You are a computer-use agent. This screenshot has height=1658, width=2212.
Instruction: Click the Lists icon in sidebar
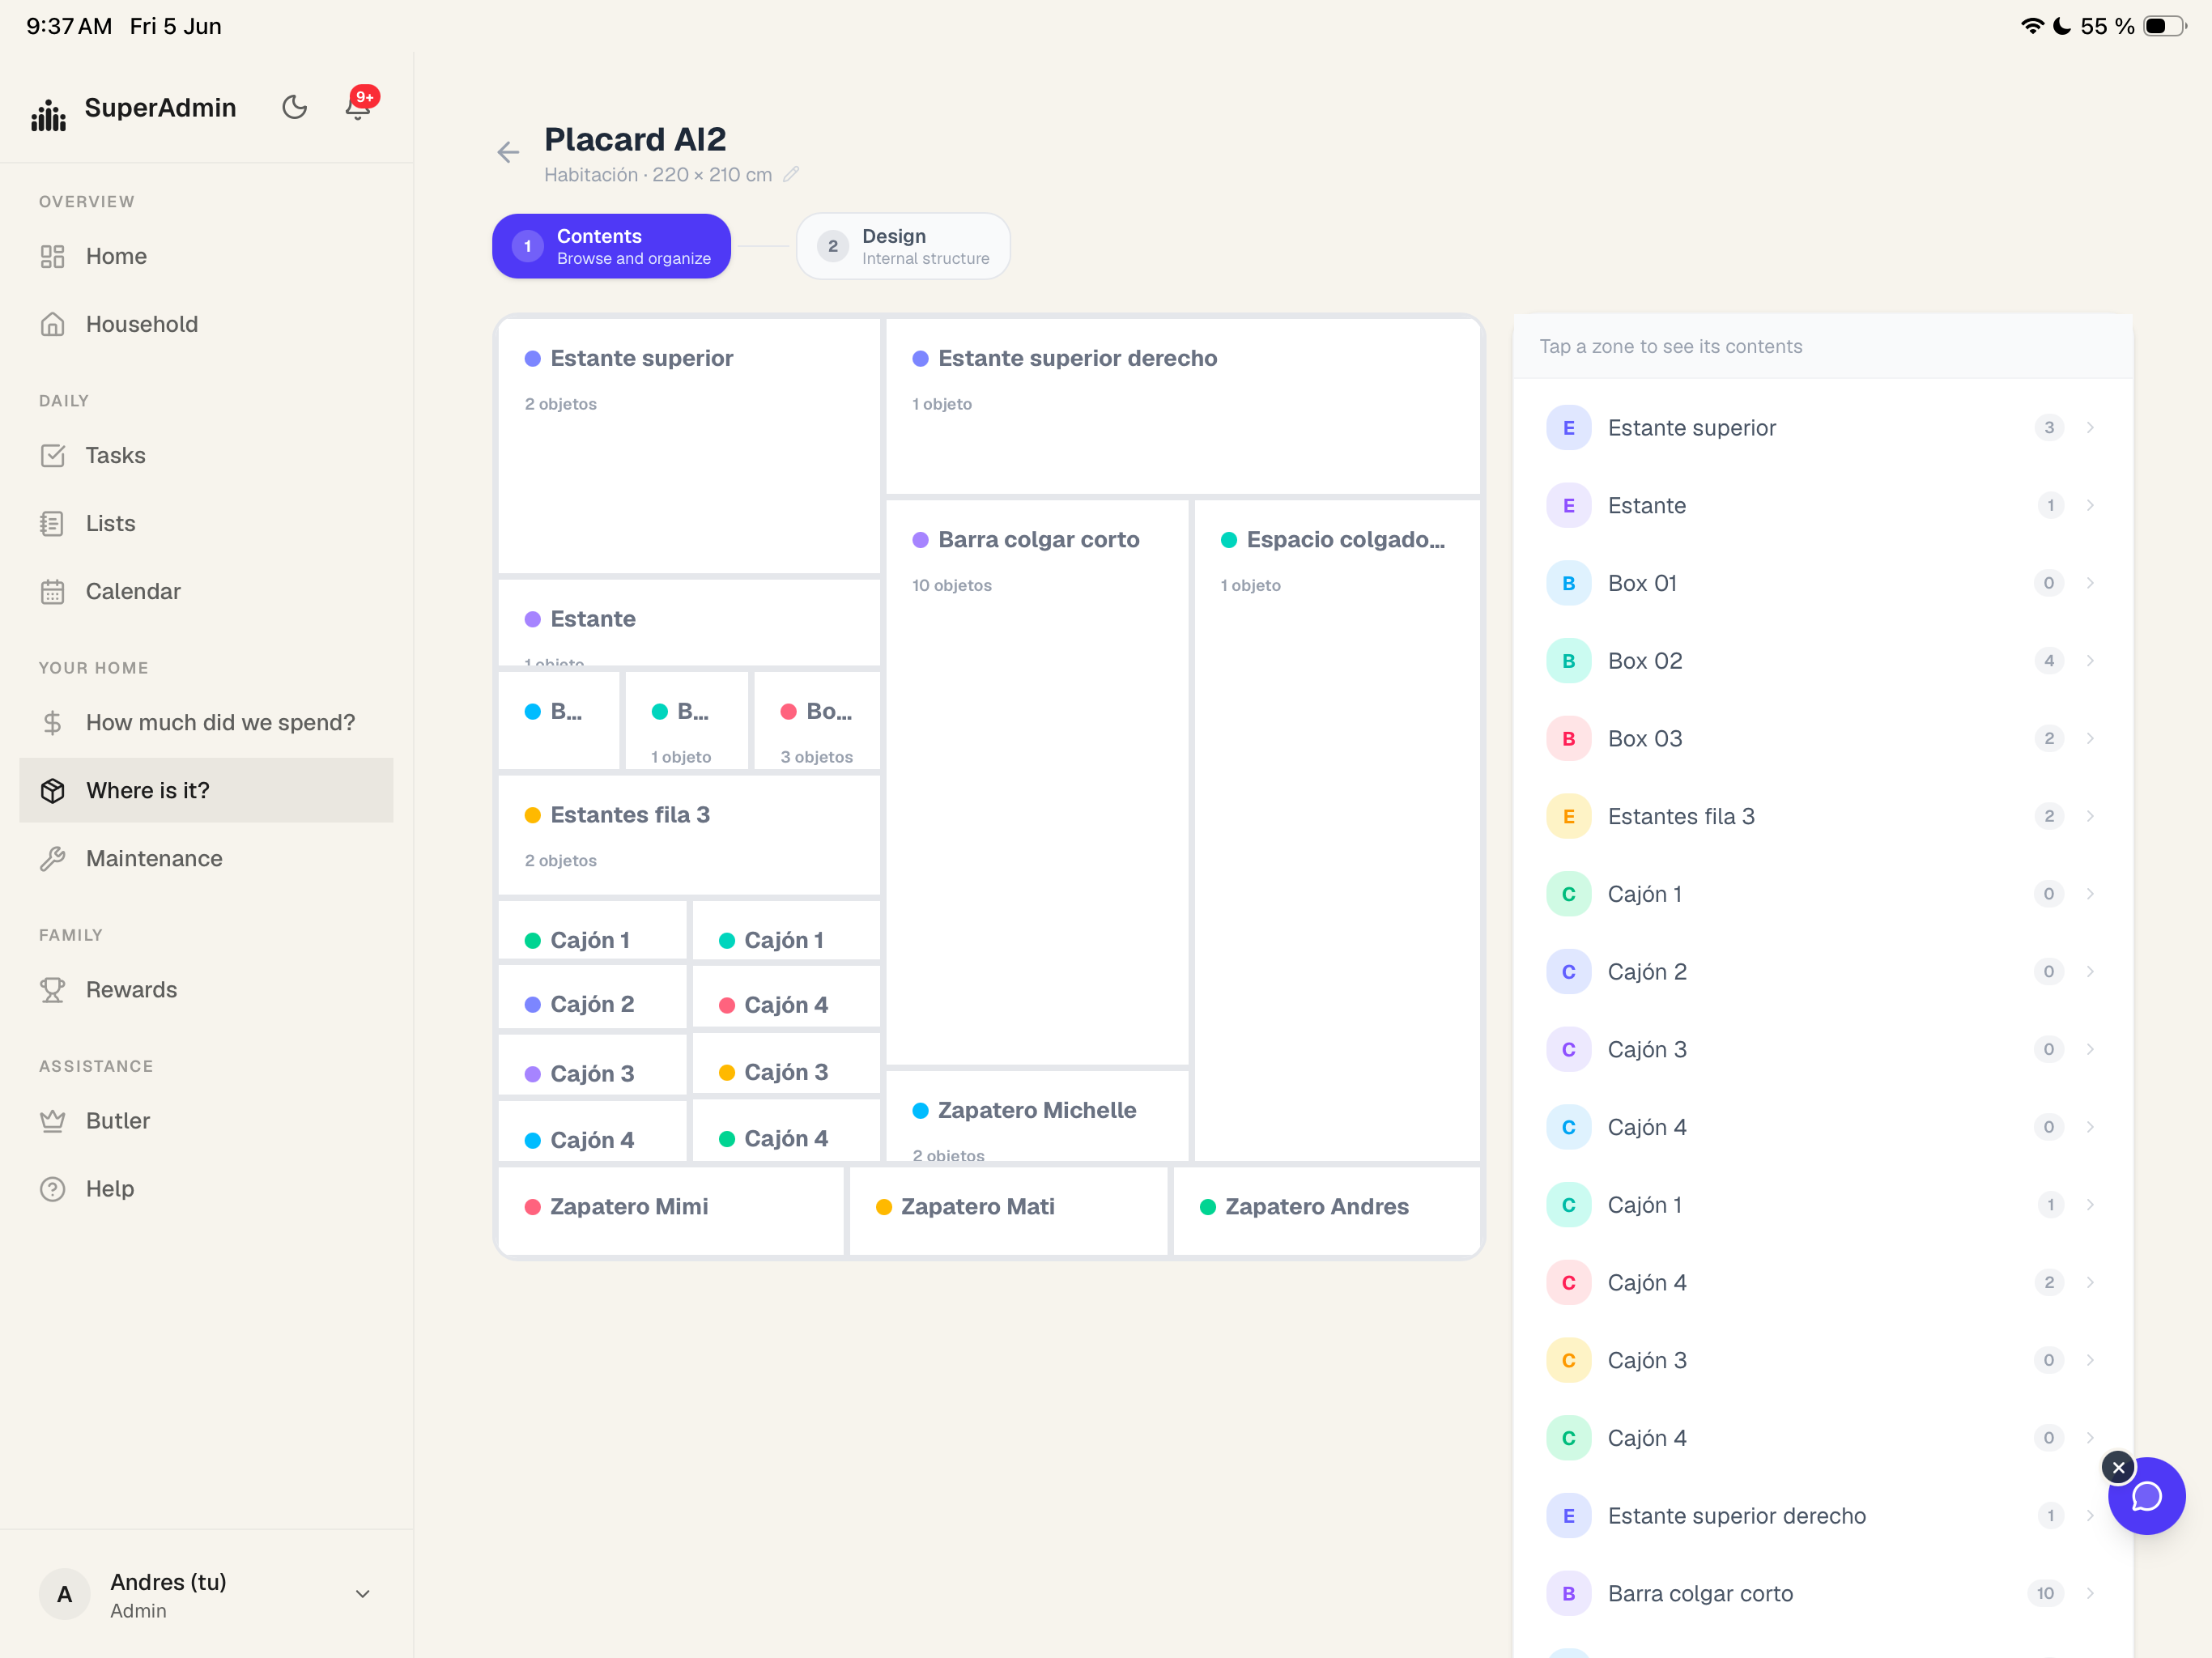click(x=53, y=523)
